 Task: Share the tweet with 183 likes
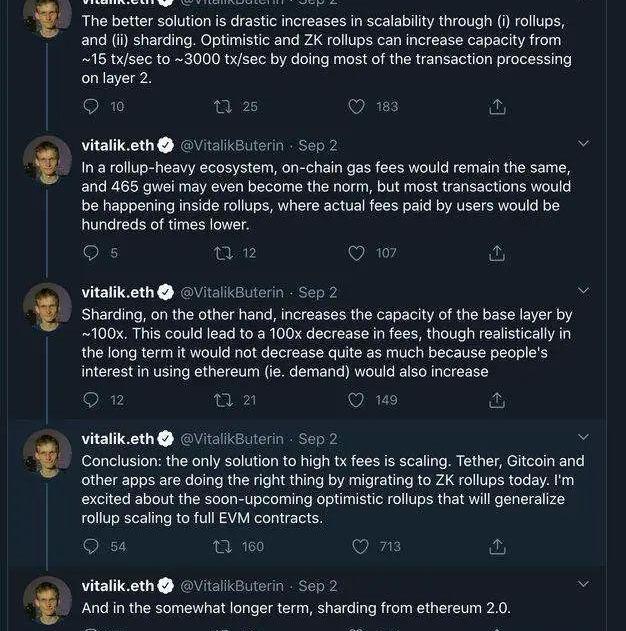click(496, 107)
